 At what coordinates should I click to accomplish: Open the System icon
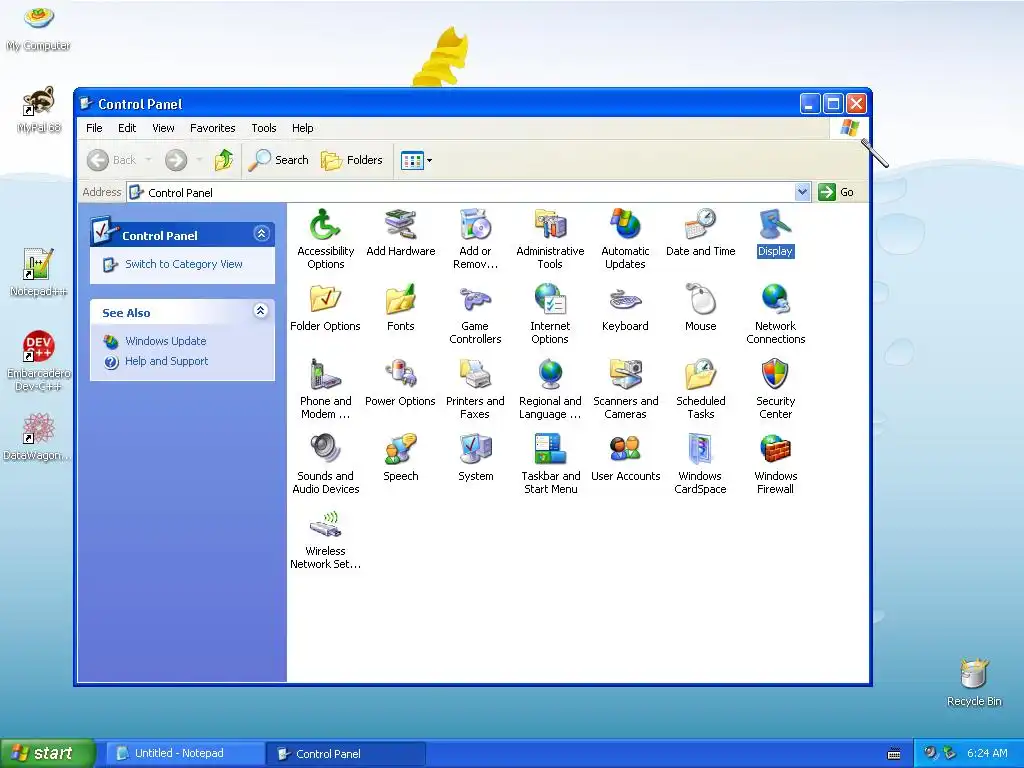tap(475, 450)
